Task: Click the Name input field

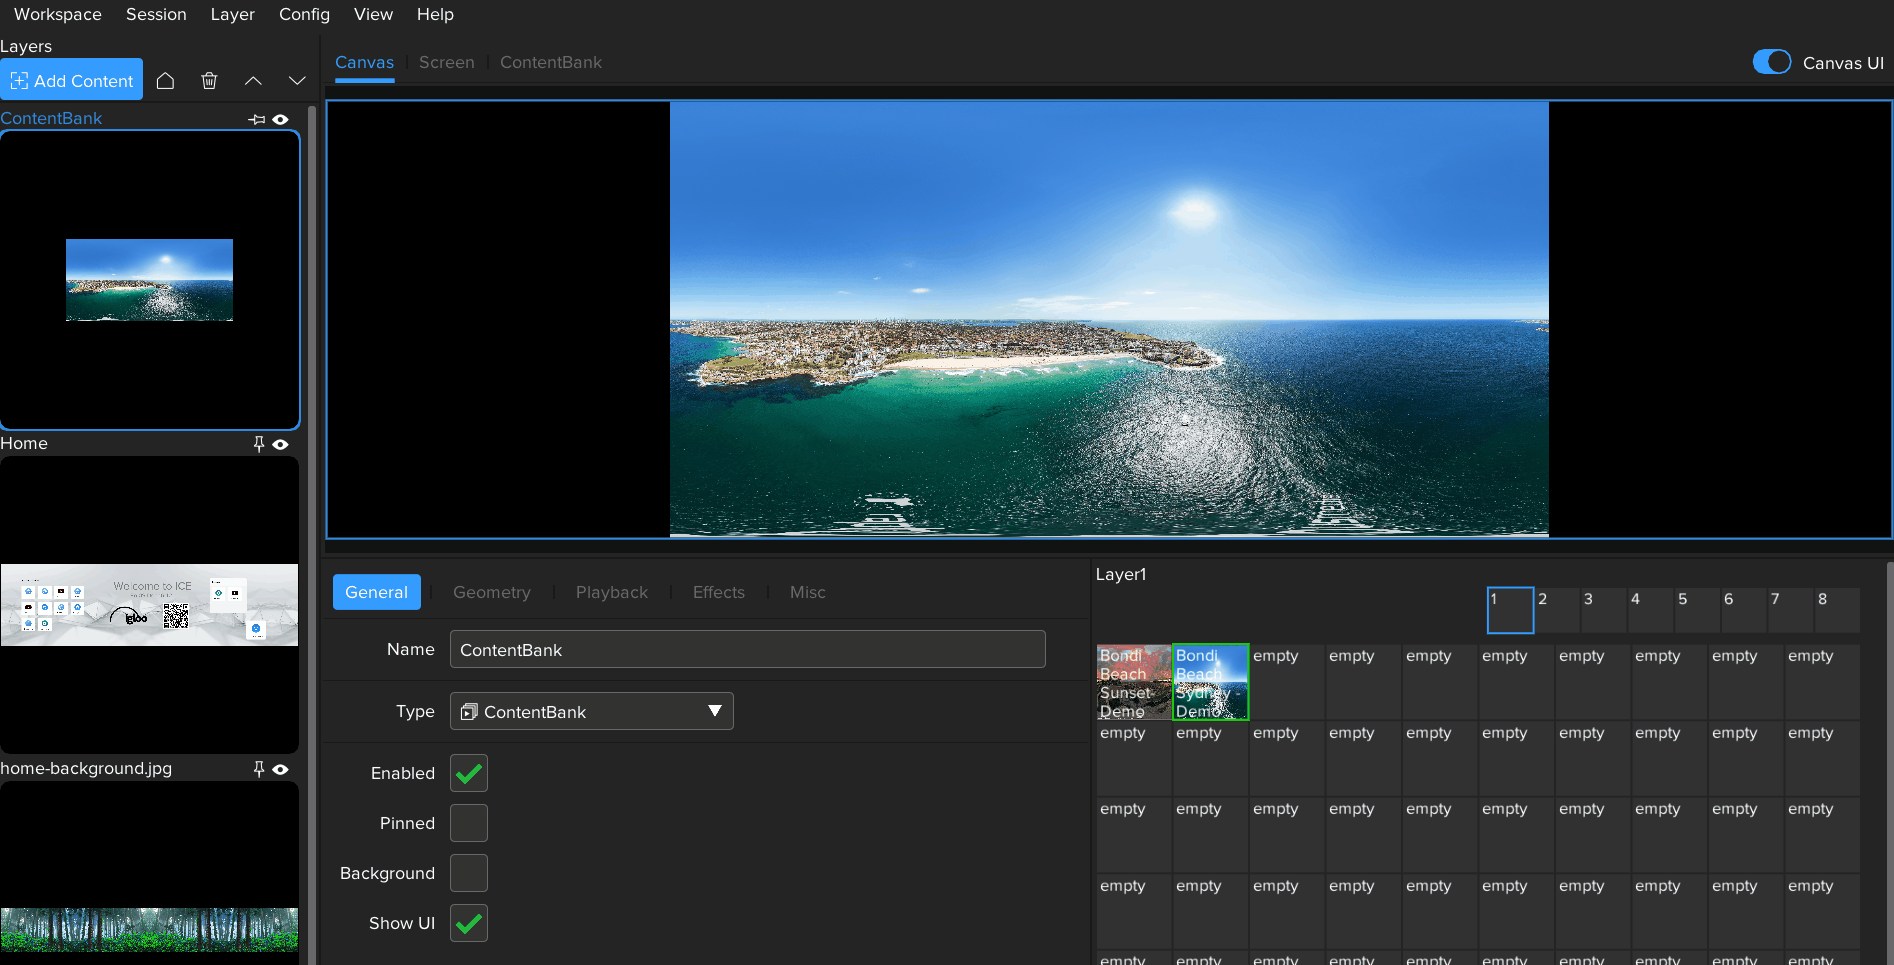Action: point(747,649)
